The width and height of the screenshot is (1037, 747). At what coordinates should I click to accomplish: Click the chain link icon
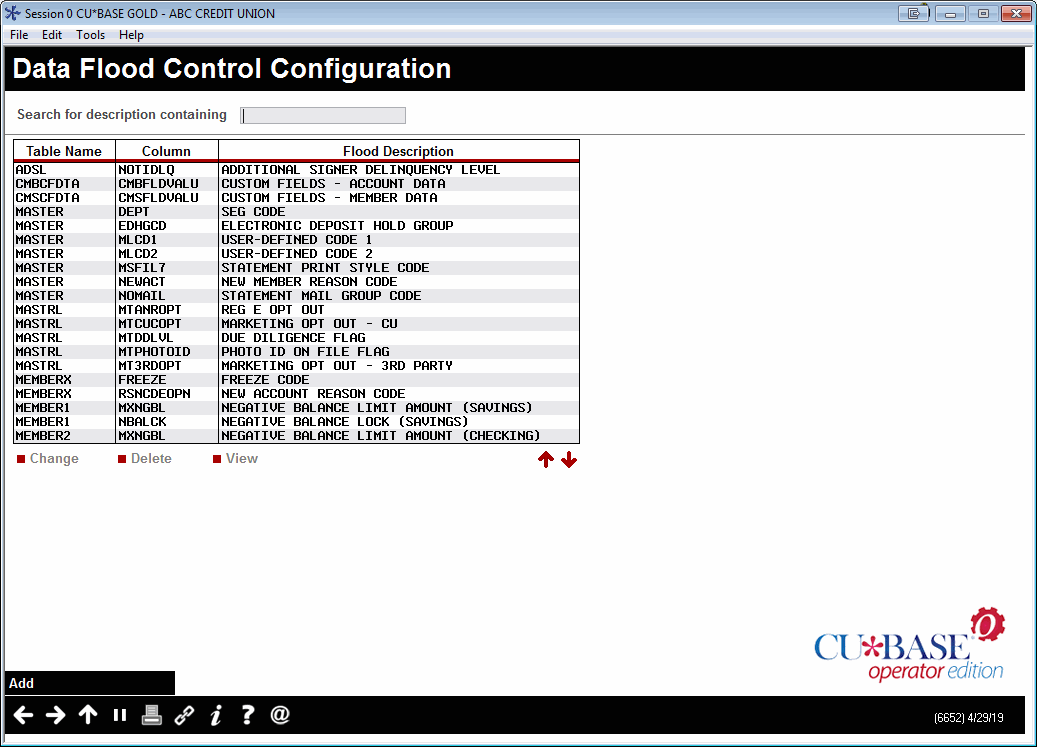184,715
